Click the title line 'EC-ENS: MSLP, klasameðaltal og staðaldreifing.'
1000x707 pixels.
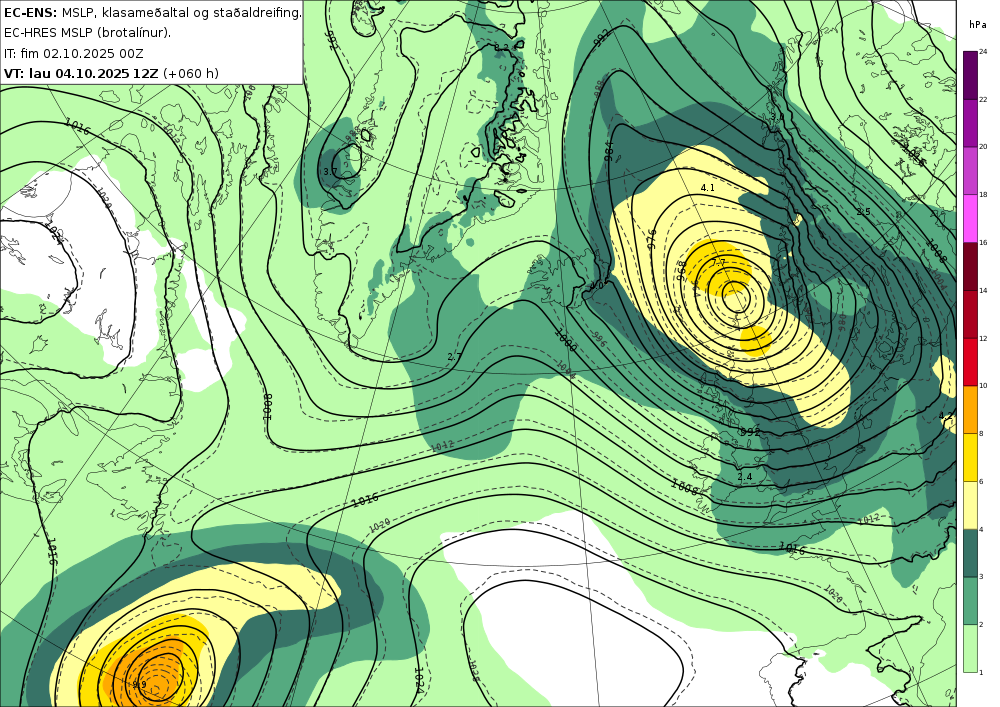(152, 12)
